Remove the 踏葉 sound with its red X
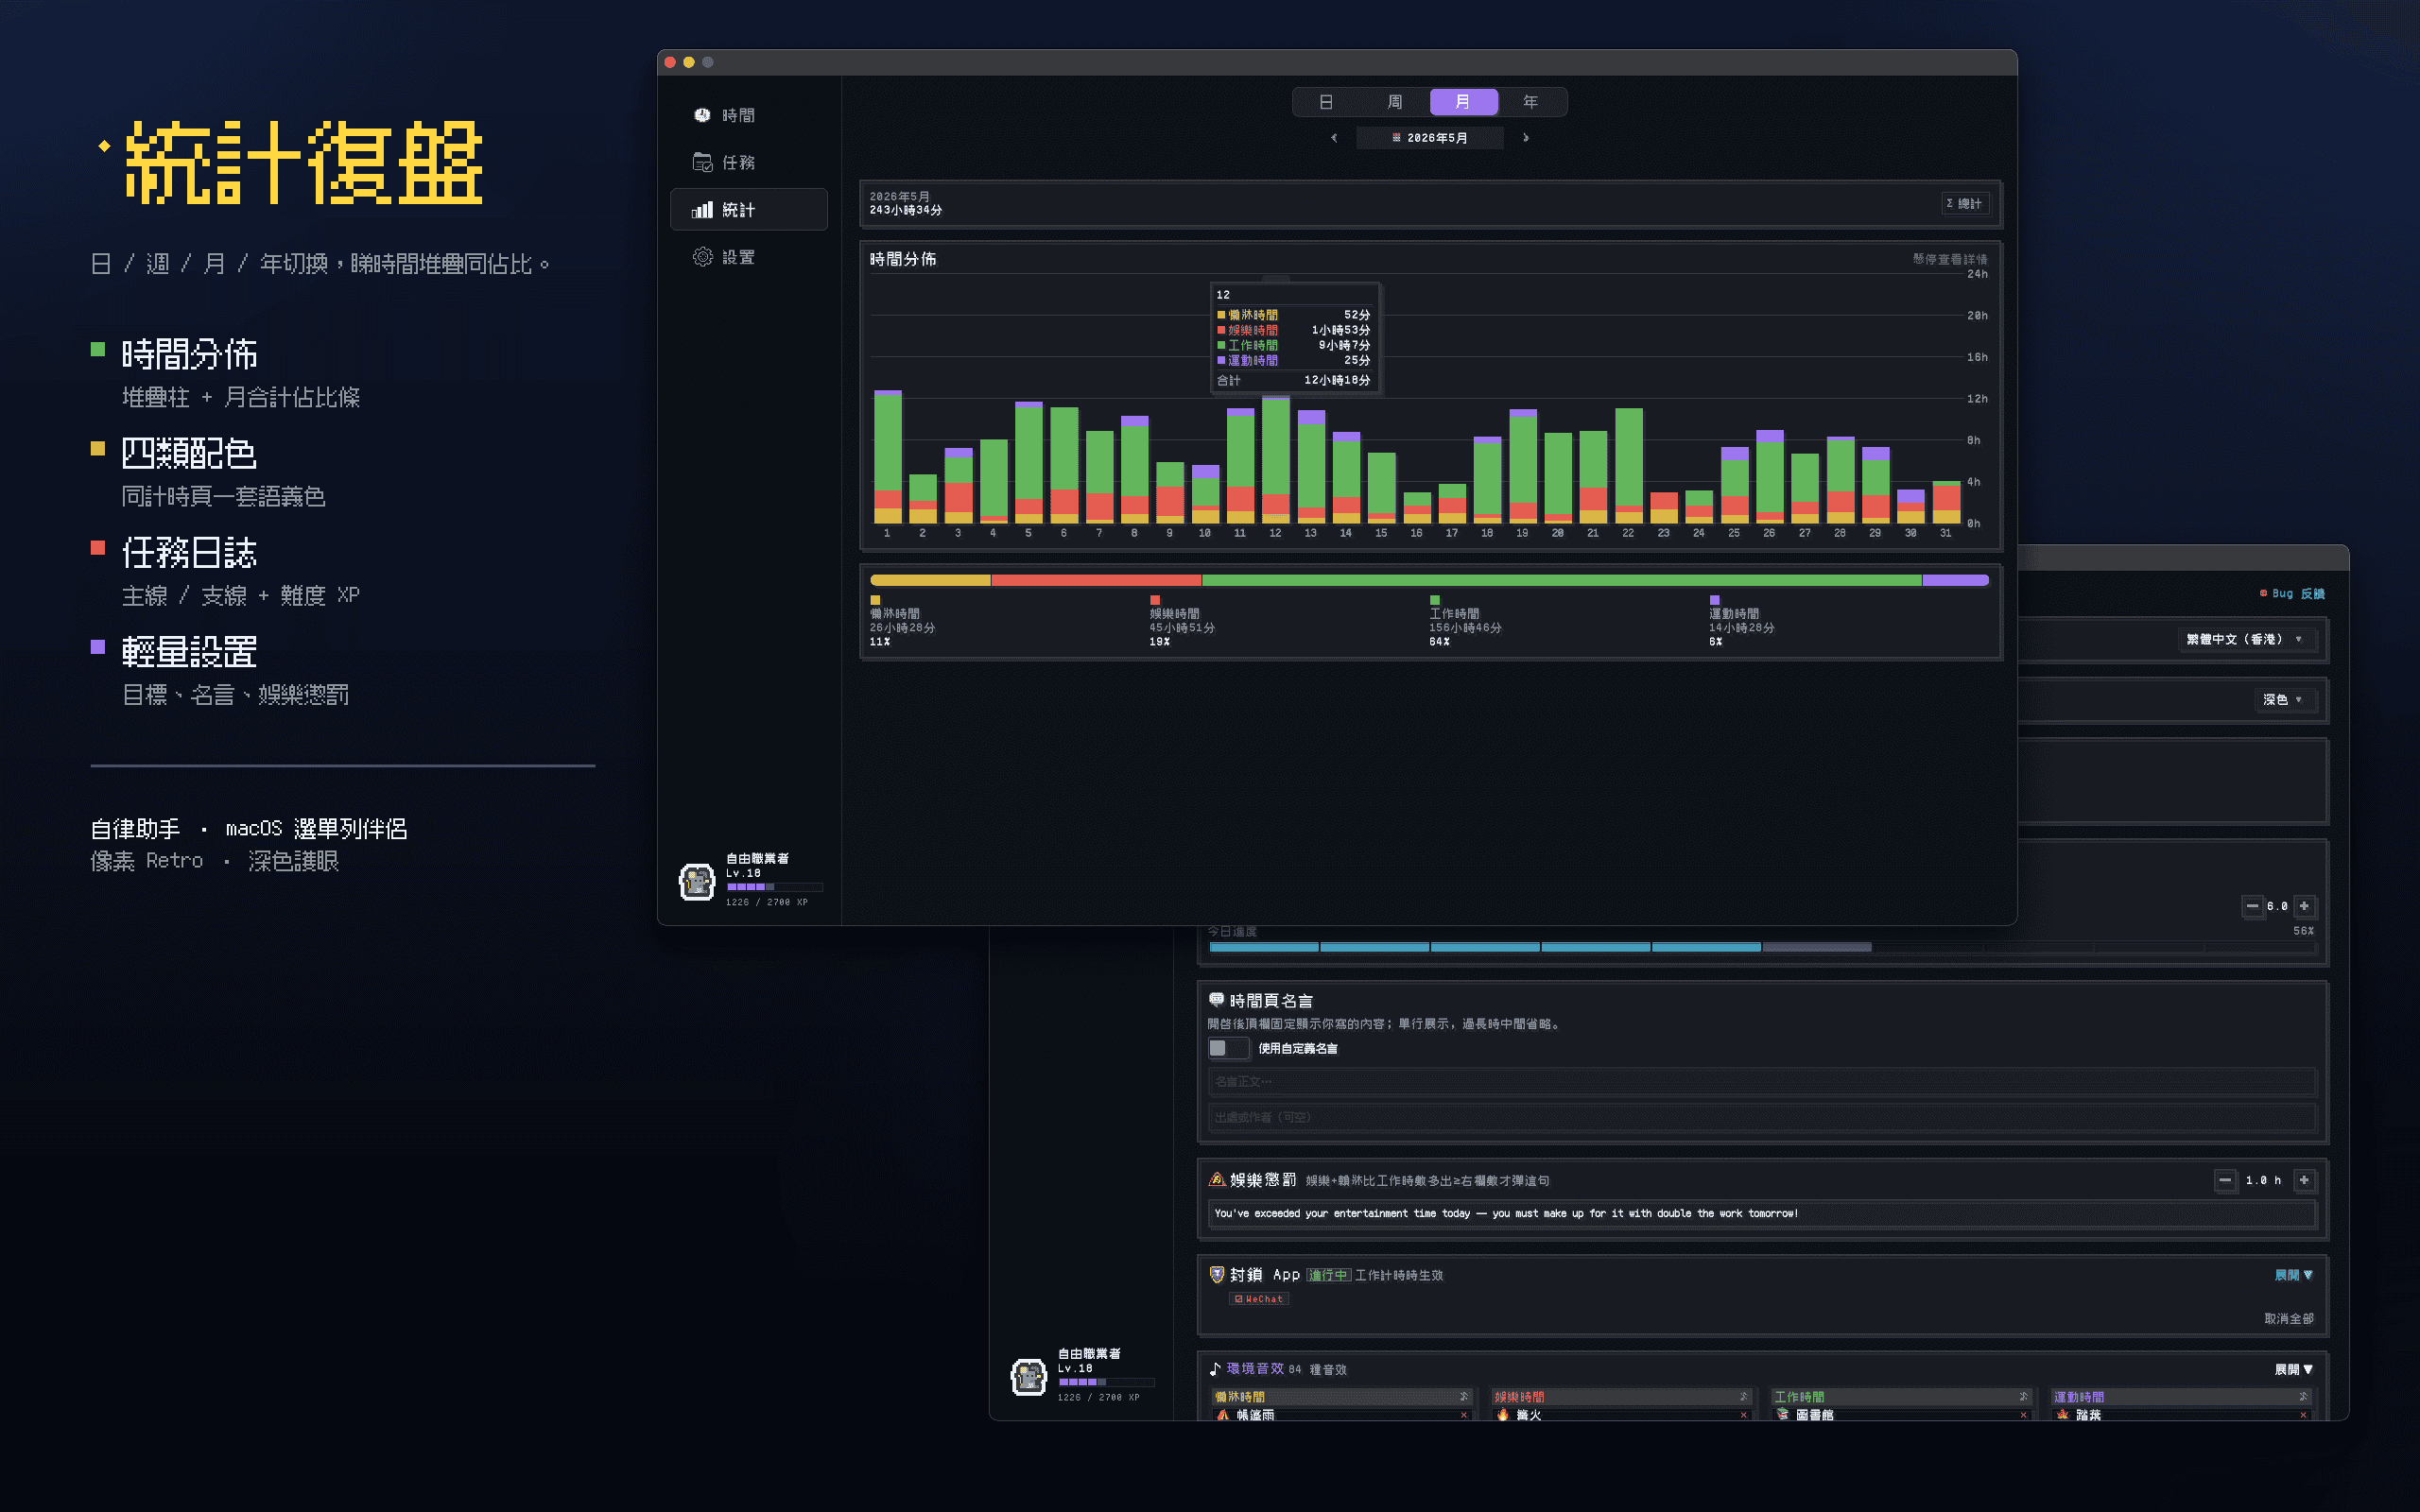 click(x=2303, y=1415)
